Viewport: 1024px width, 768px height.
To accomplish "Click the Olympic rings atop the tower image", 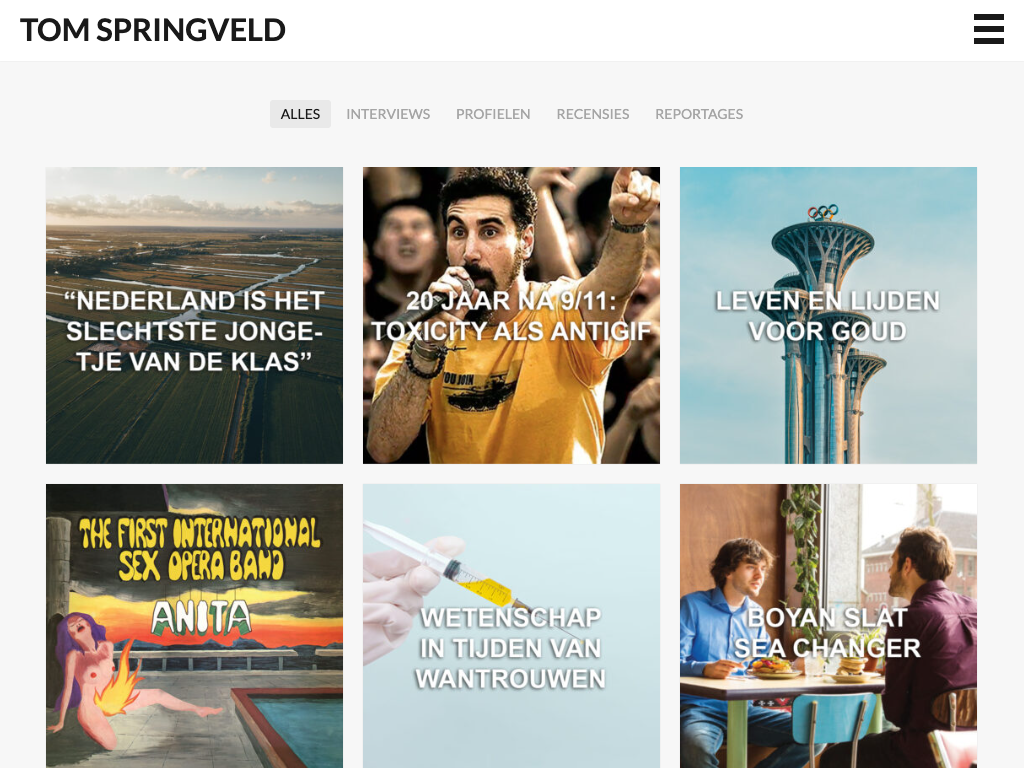I will click(x=822, y=212).
